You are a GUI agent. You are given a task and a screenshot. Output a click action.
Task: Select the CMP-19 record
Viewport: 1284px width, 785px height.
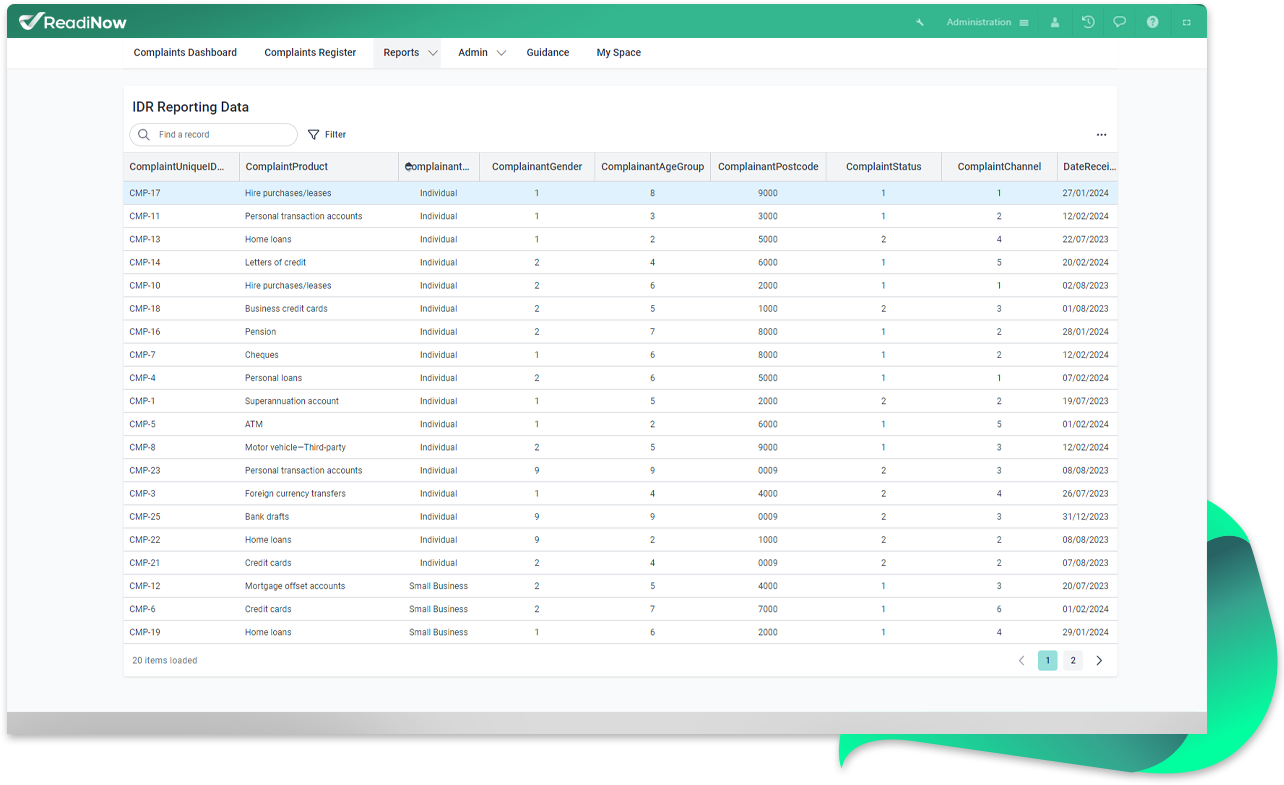click(620, 632)
